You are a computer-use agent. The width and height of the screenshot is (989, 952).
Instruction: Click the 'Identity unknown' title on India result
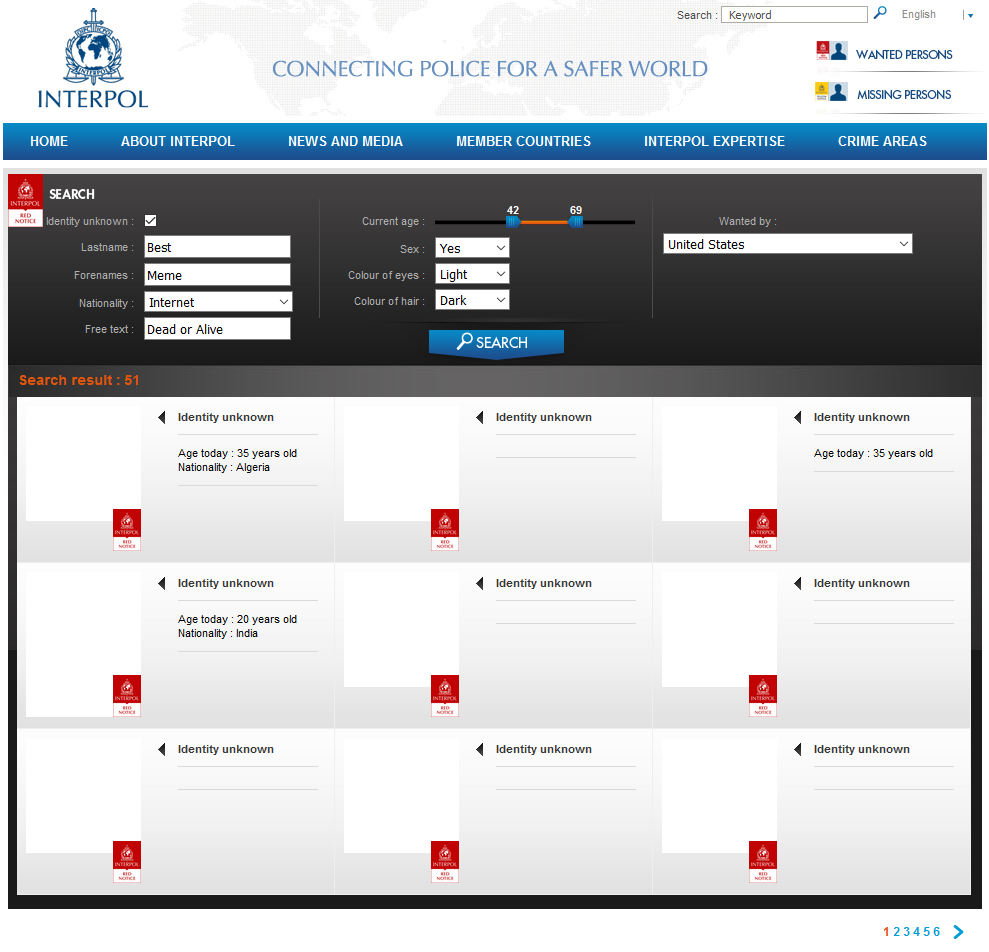click(x=226, y=583)
